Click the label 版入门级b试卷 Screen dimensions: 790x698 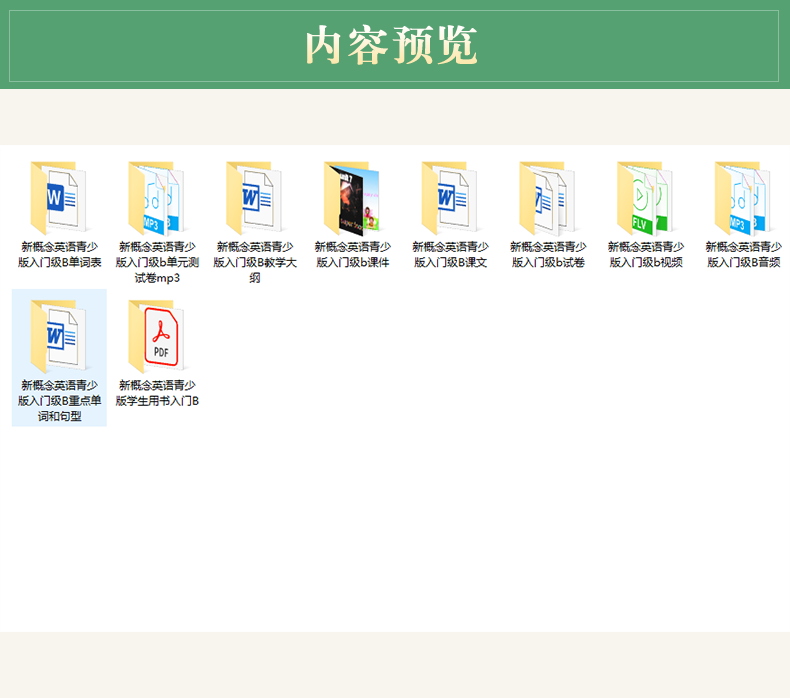(548, 263)
